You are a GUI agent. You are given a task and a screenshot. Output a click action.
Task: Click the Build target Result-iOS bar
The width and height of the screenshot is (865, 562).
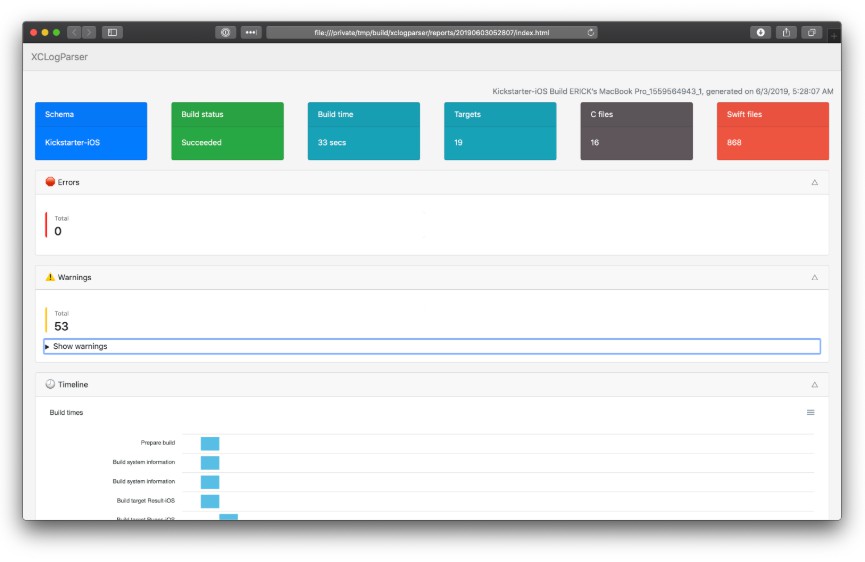pyautogui.click(x=209, y=500)
